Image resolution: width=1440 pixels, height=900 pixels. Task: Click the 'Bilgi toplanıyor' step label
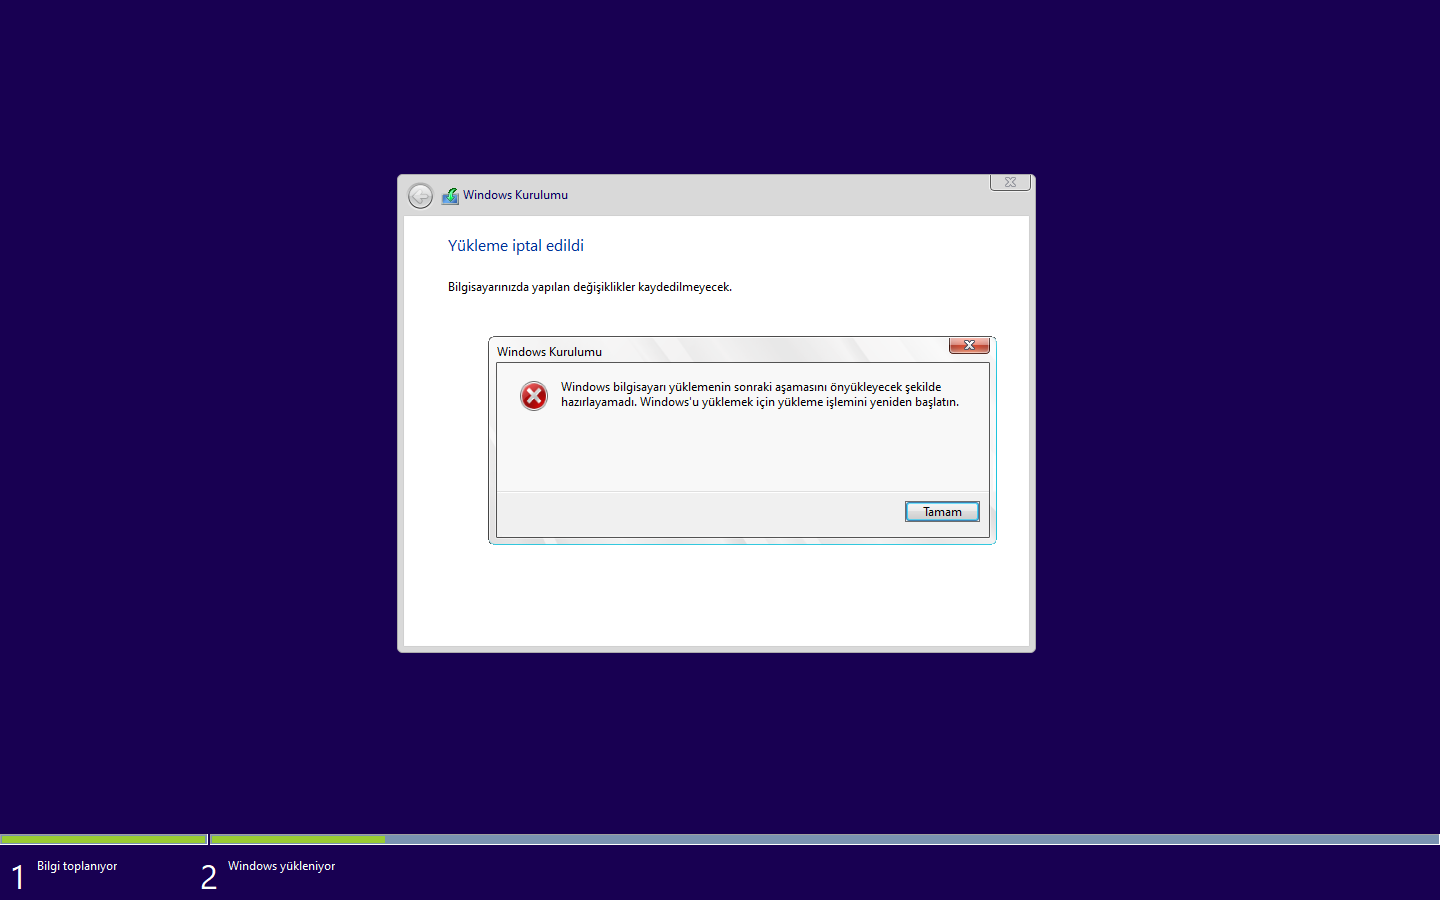pos(77,866)
